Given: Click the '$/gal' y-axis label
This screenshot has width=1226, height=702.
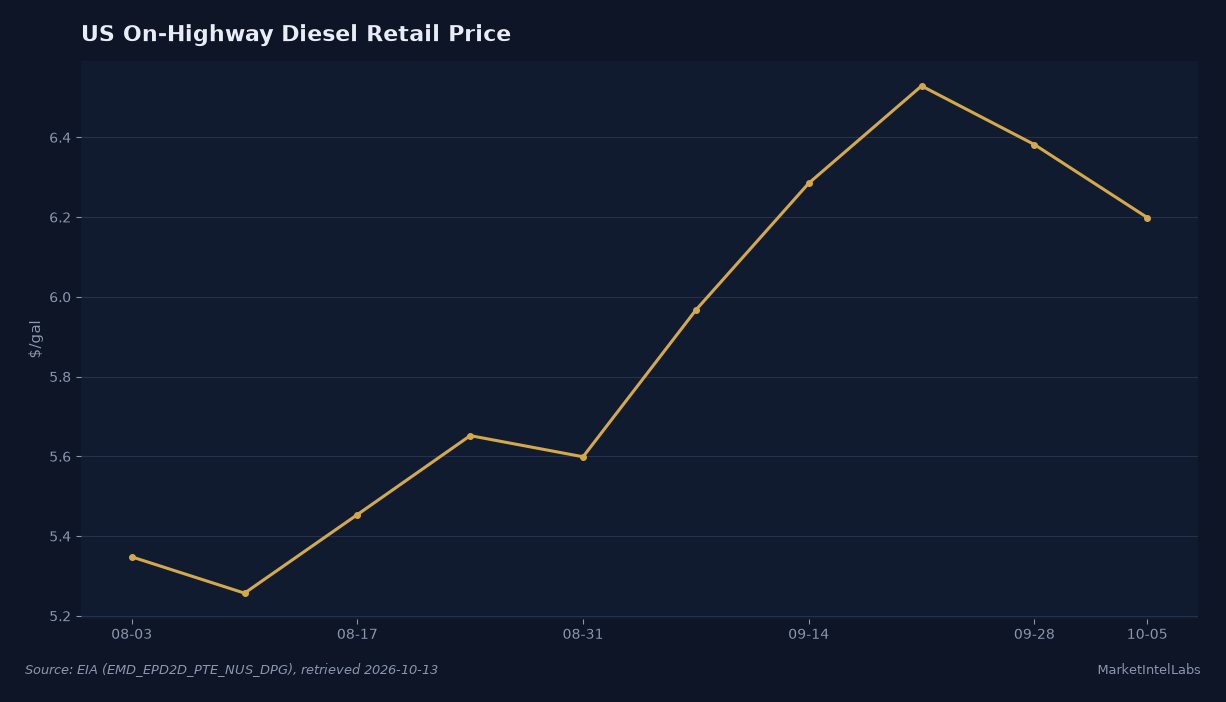Looking at the screenshot, I should [x=35, y=338].
